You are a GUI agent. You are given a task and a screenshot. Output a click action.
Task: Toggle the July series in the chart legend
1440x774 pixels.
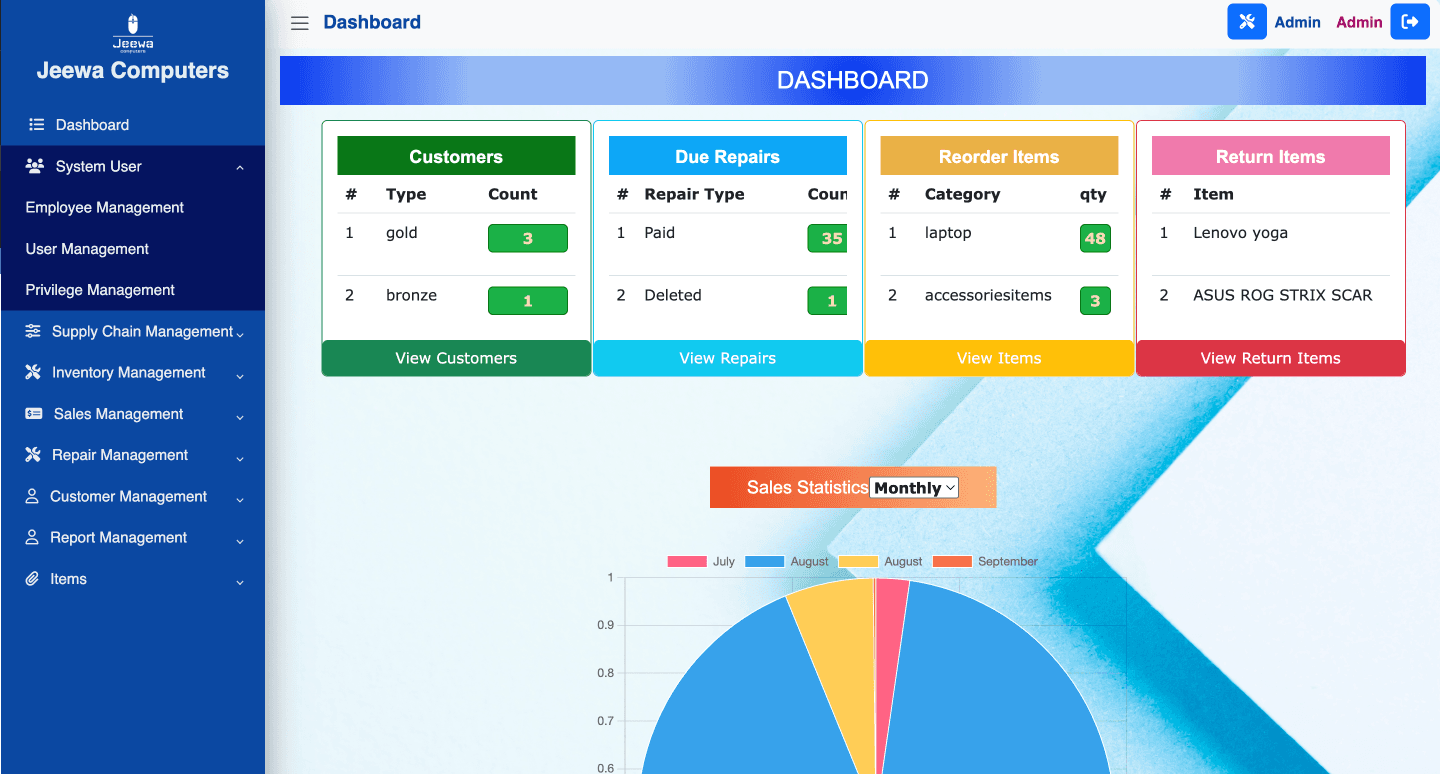(700, 561)
